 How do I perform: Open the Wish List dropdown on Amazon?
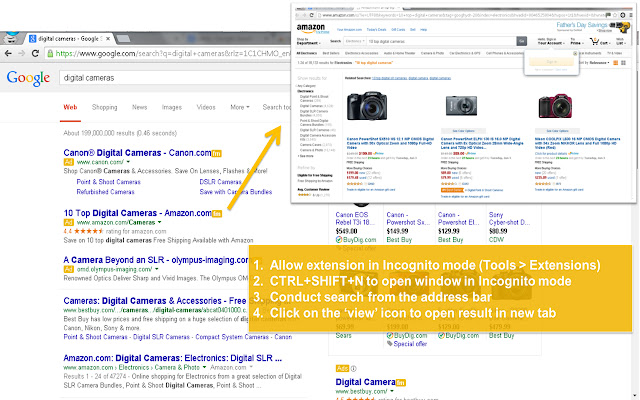620,41
